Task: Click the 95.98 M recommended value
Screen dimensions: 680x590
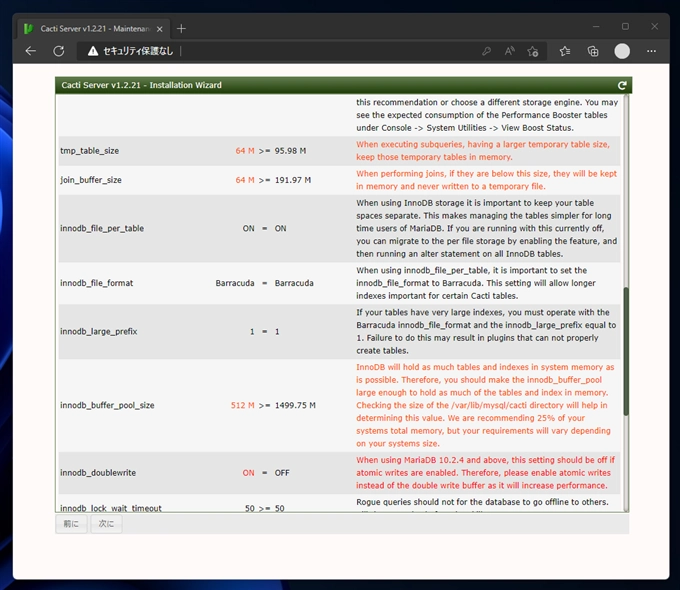Action: 290,151
